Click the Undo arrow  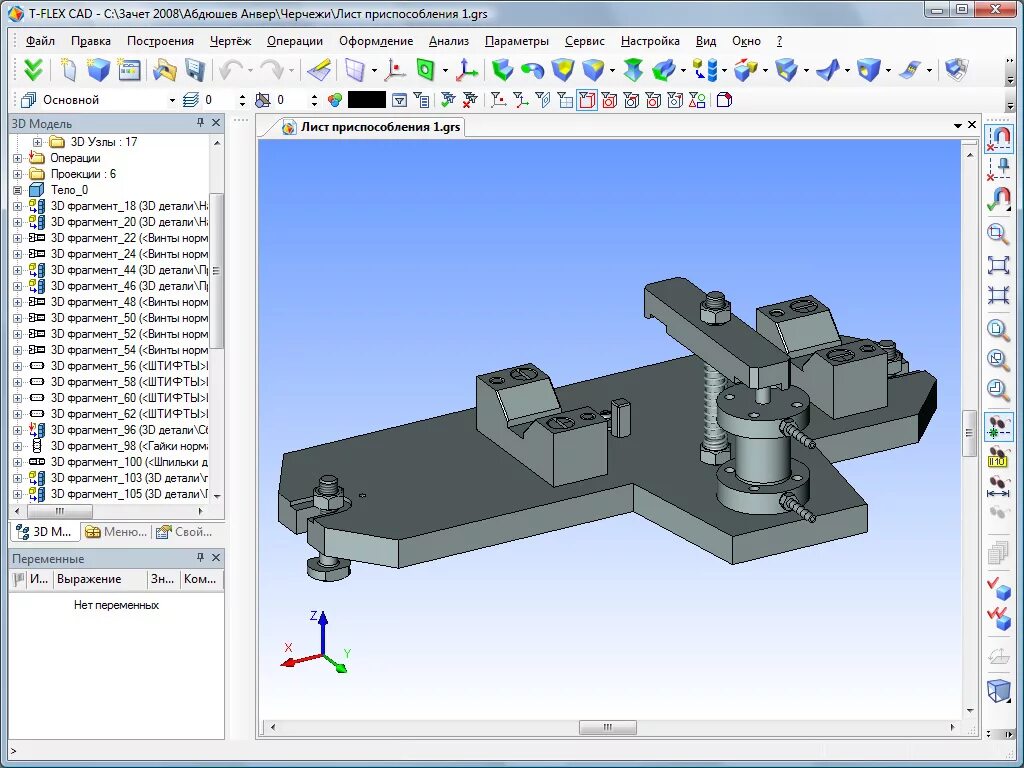point(230,69)
